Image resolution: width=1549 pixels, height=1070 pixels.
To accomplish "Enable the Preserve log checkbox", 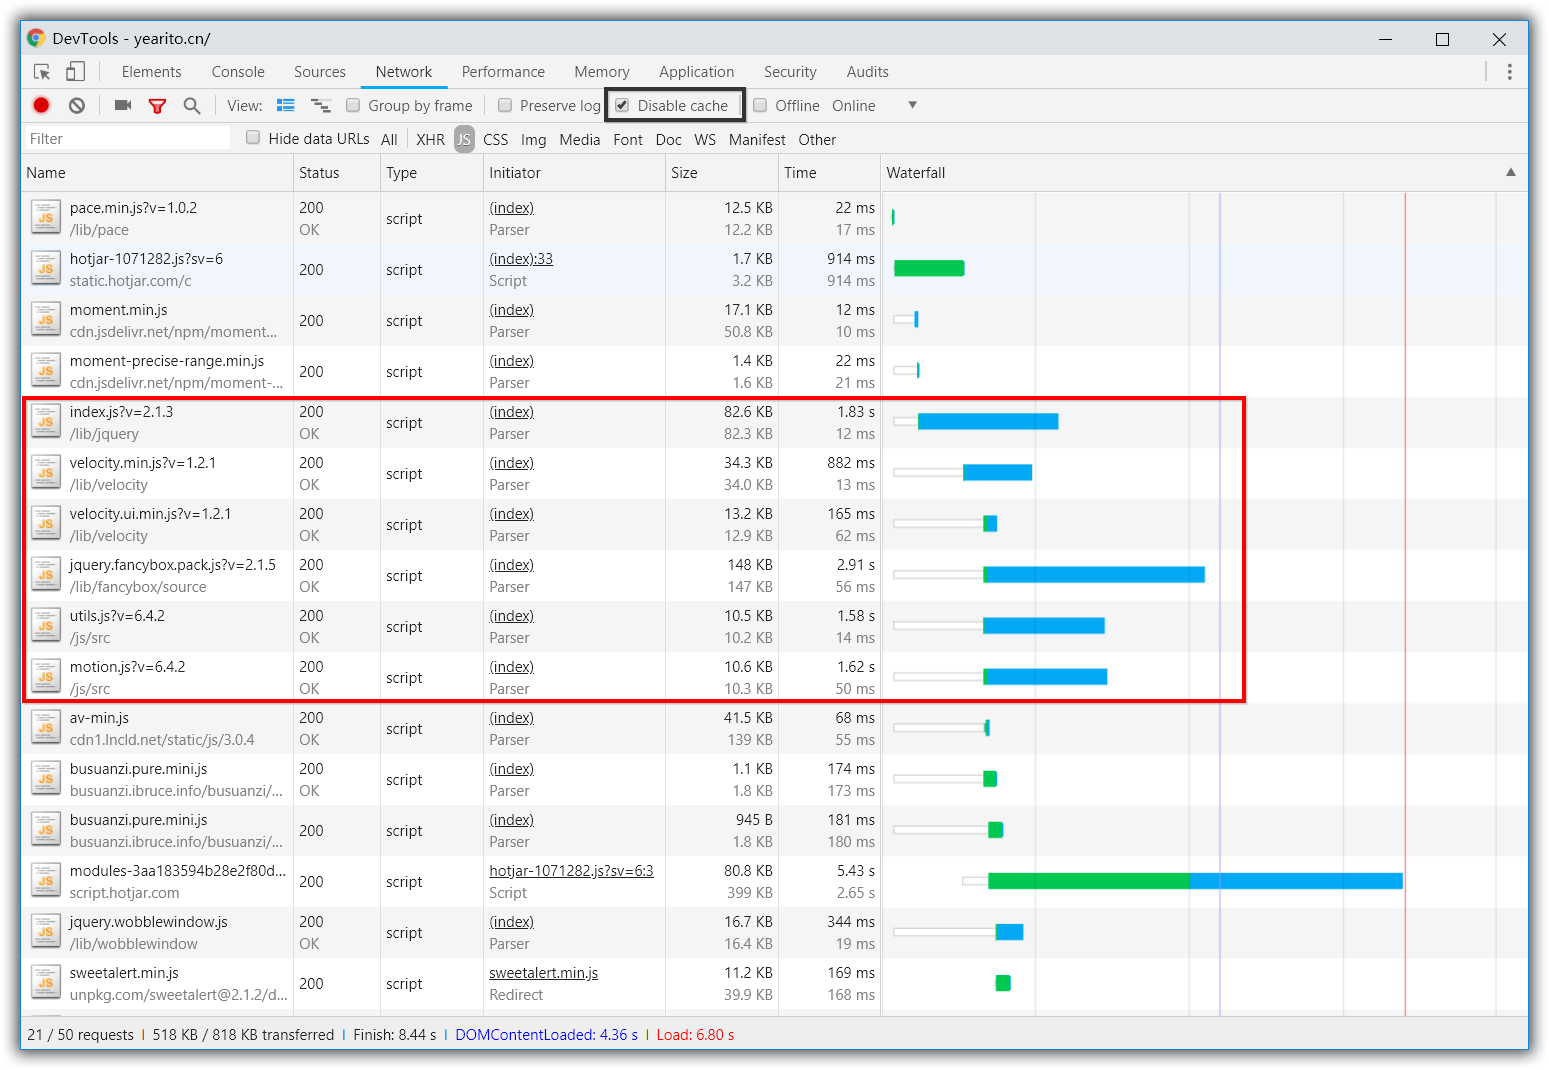I will [x=505, y=105].
